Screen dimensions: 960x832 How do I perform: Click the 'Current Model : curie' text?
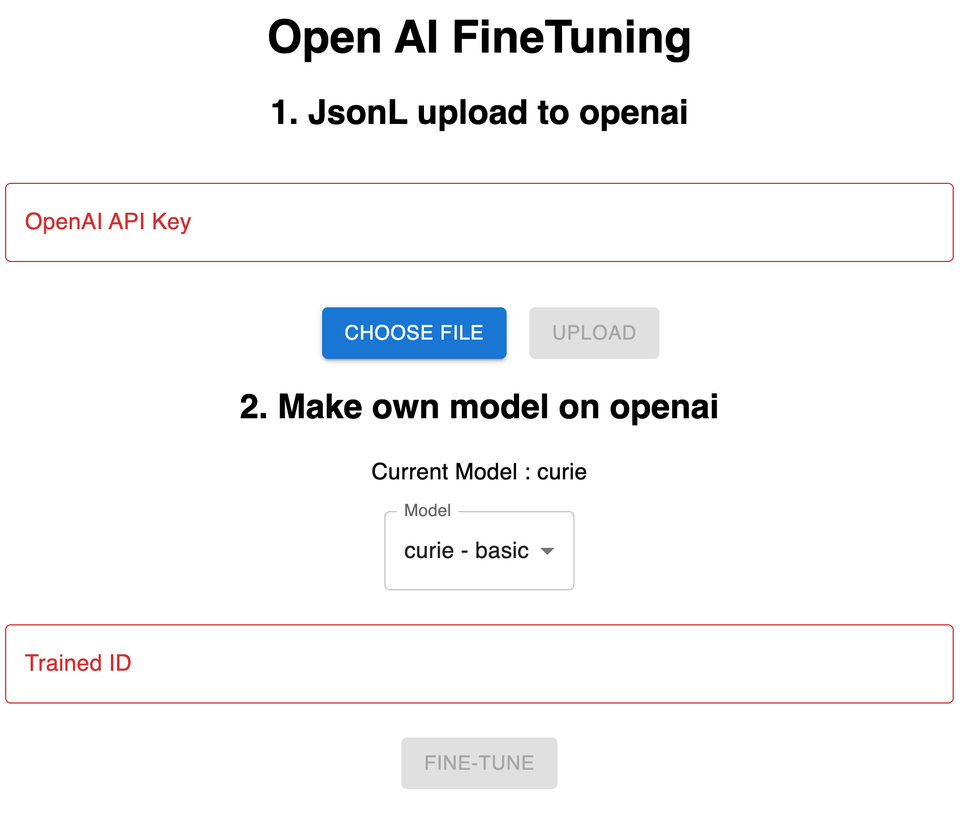[479, 472]
